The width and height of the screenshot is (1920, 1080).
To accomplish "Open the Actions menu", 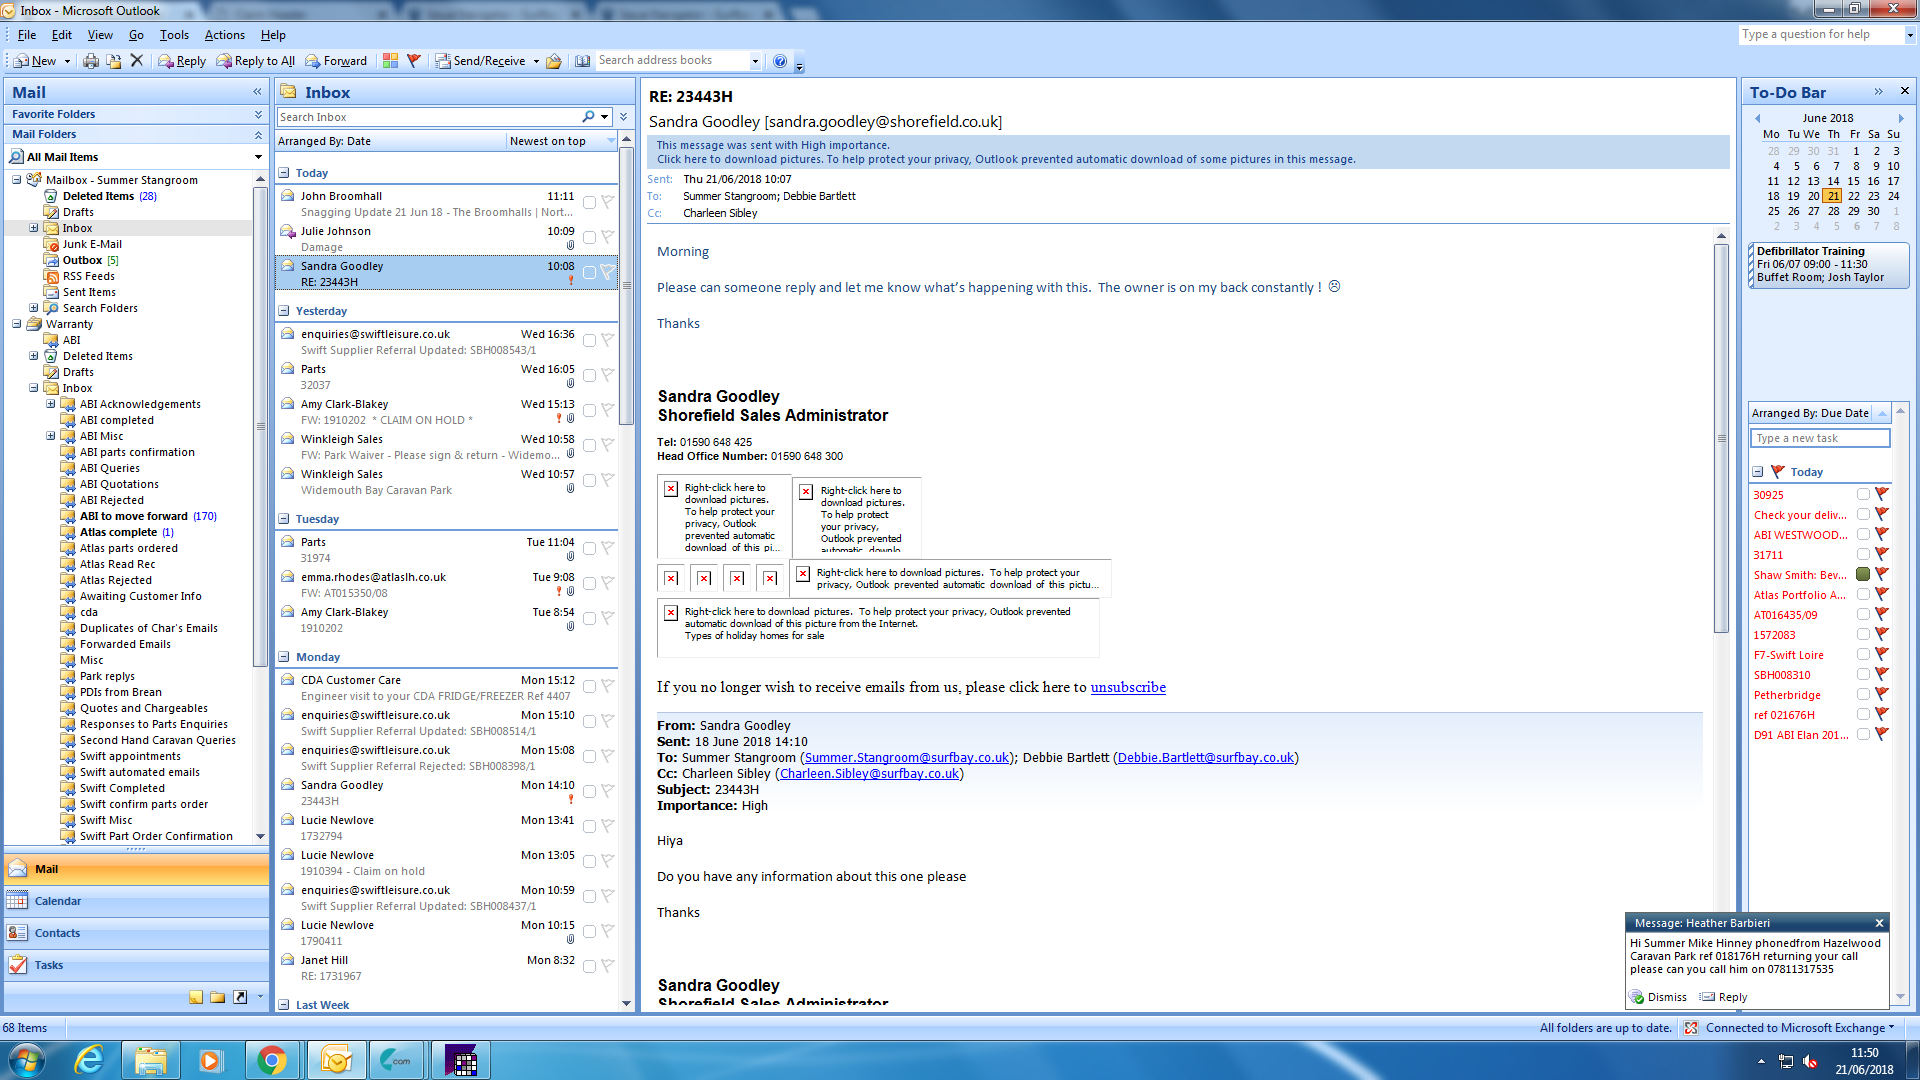I will point(224,35).
